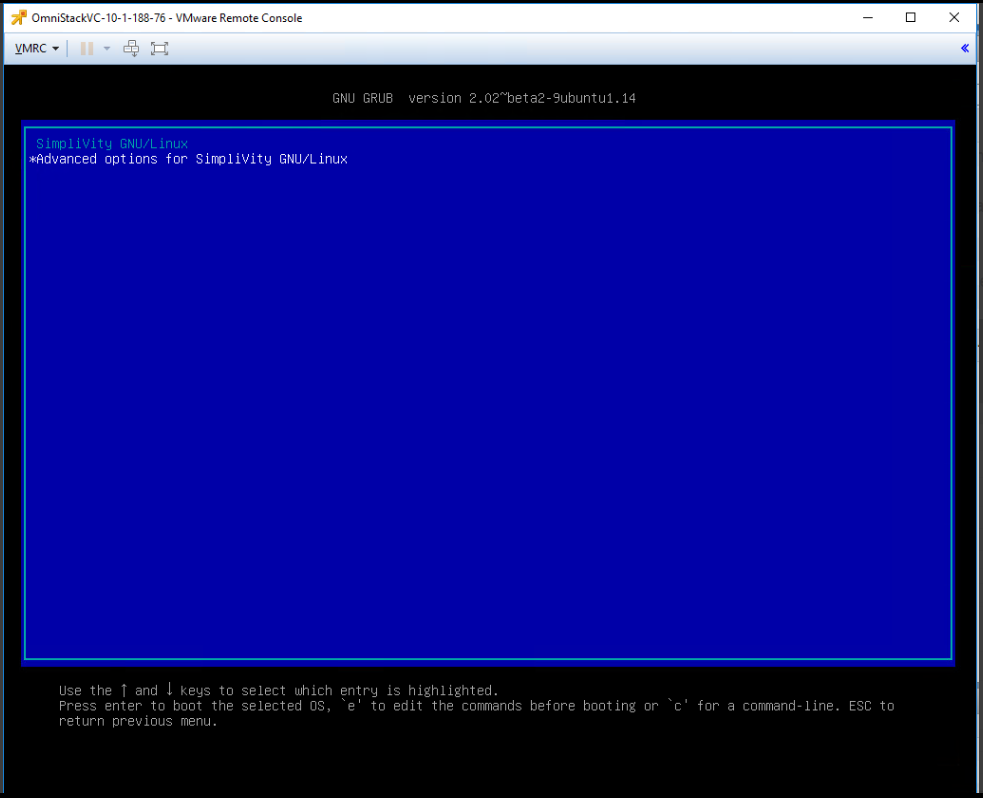Maximize the VMware Remote Console window
This screenshot has height=798, width=983.
click(911, 18)
